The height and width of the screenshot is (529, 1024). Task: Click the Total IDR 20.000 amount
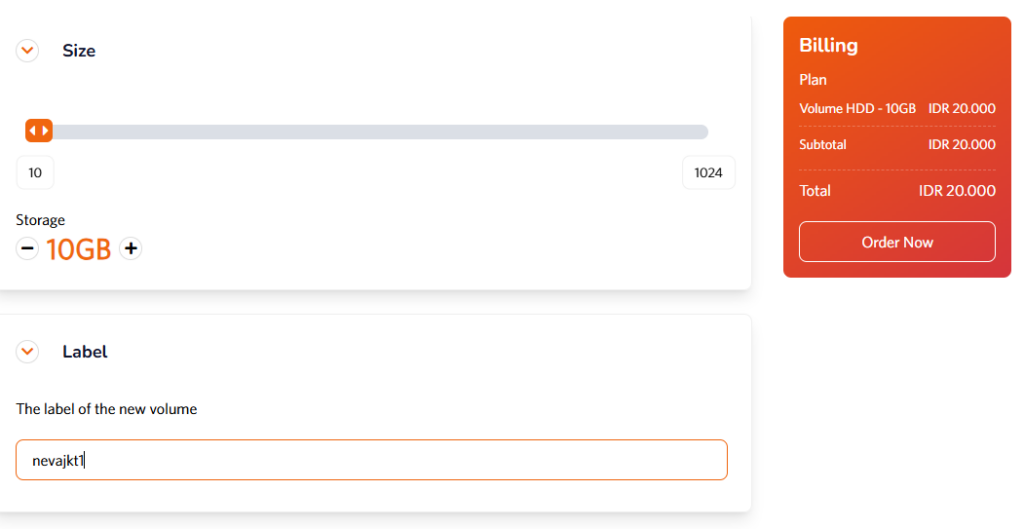coord(957,191)
